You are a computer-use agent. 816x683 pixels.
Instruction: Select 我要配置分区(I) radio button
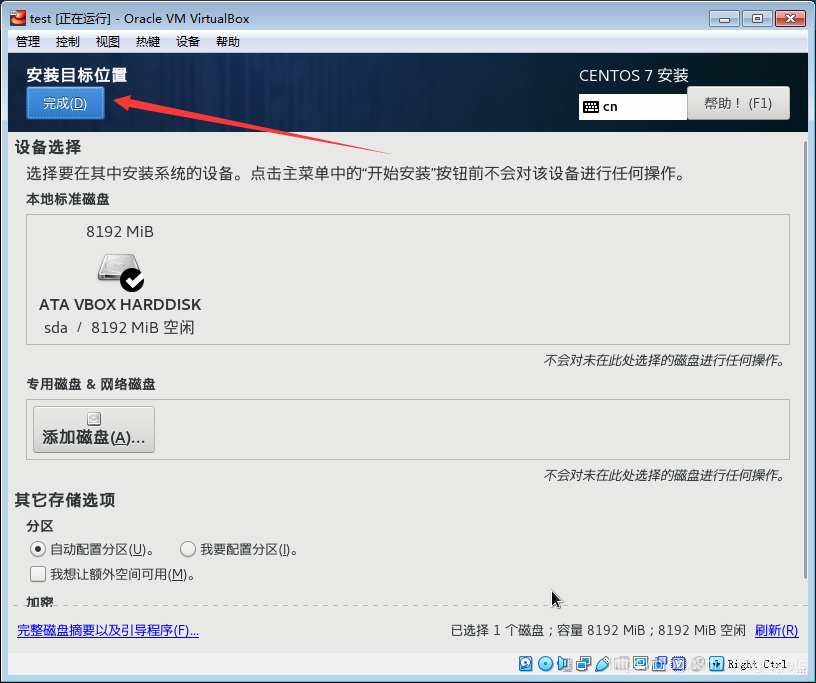(x=187, y=549)
